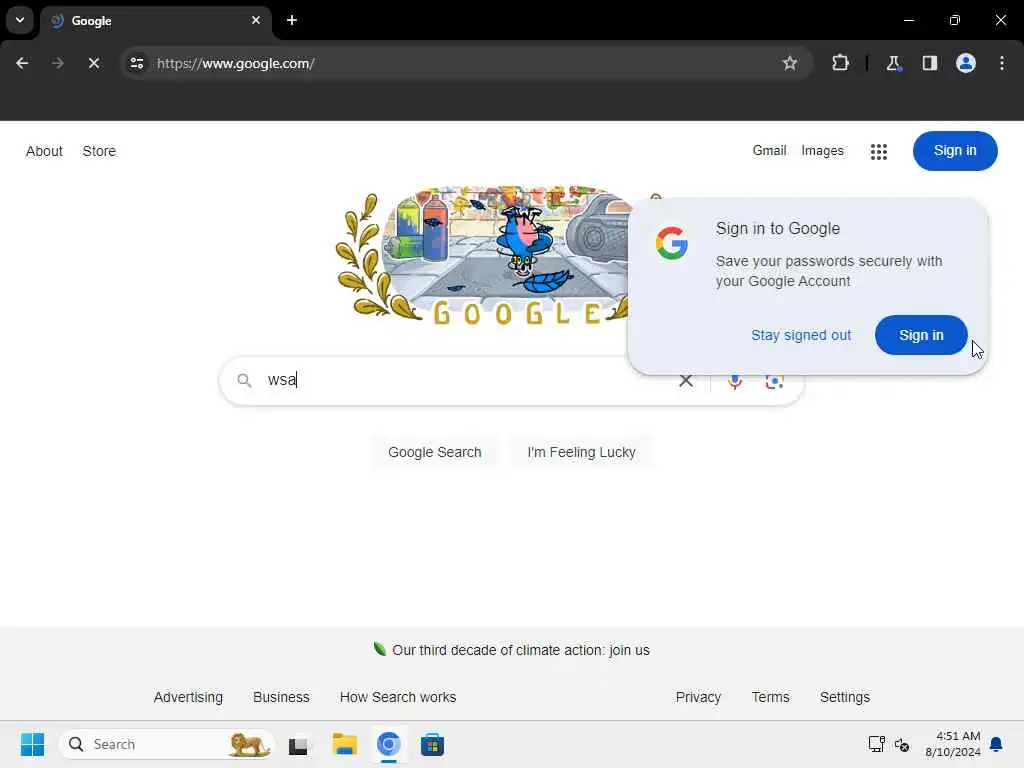The image size is (1024, 768).
Task: Stop loading the page with X icon
Action: point(94,63)
